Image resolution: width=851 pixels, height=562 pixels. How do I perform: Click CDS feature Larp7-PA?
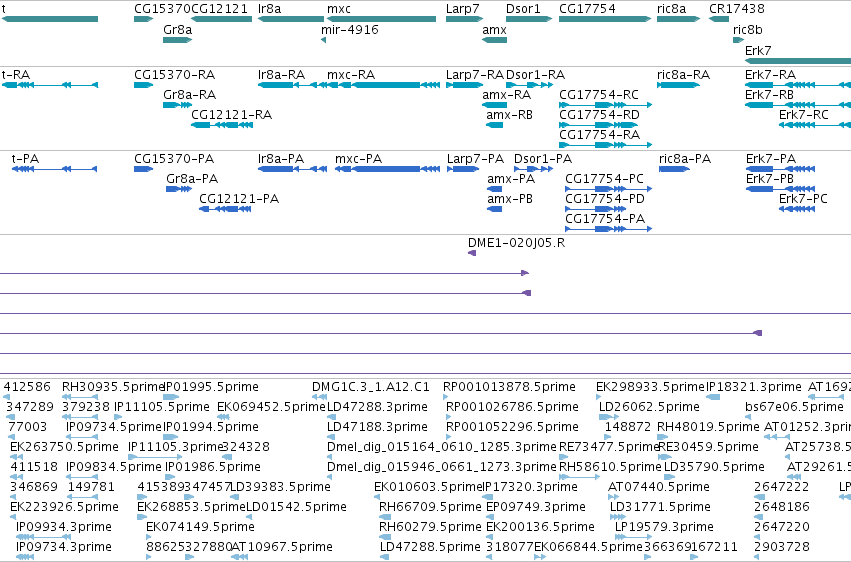tap(463, 169)
